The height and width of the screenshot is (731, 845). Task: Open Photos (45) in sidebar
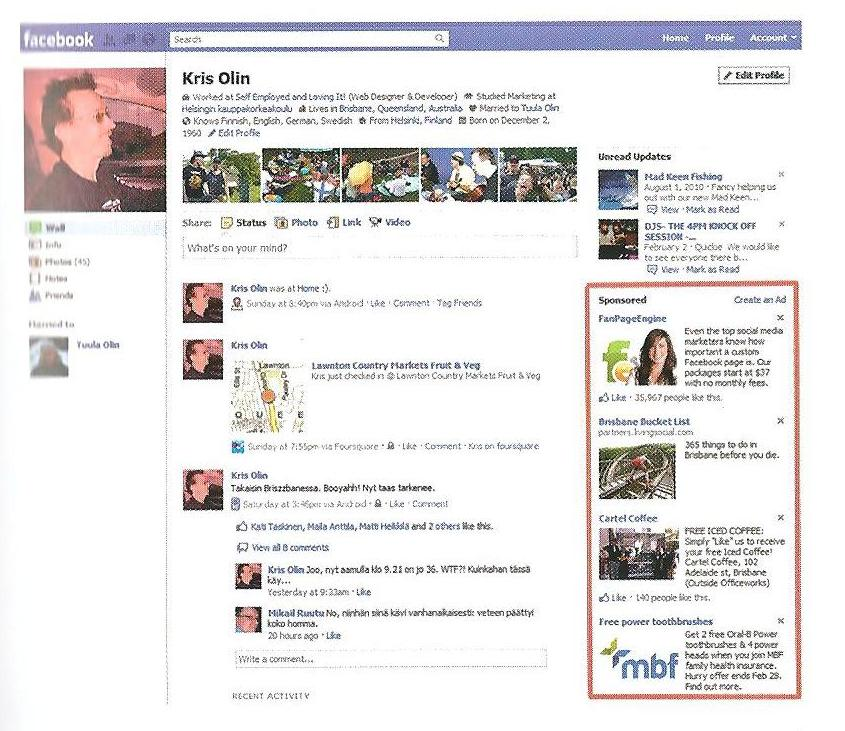59,262
